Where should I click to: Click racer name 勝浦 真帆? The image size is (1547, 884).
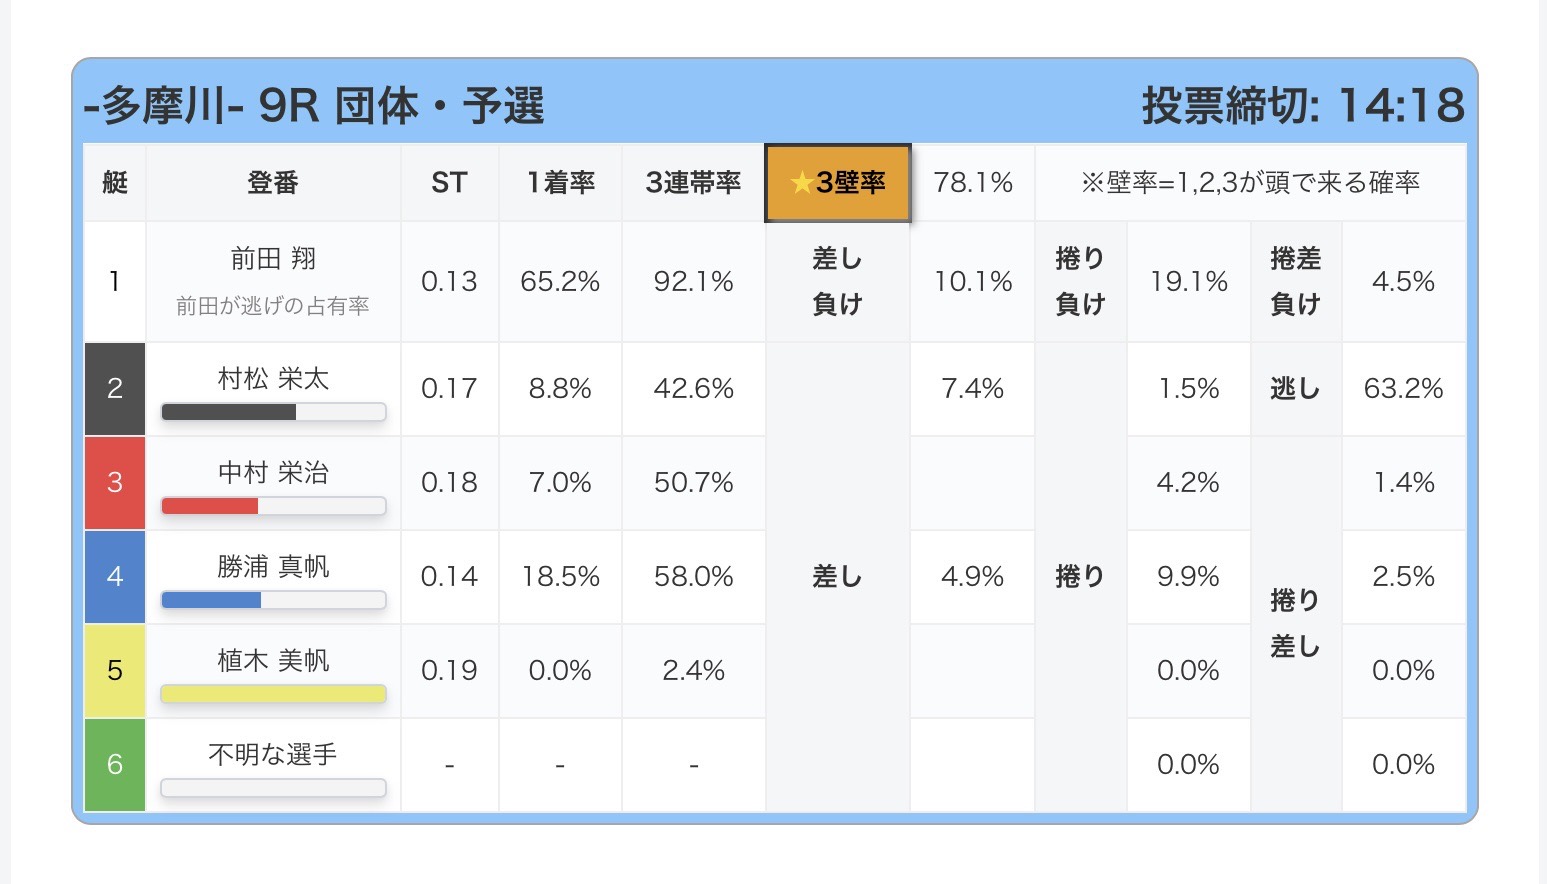[x=273, y=567]
